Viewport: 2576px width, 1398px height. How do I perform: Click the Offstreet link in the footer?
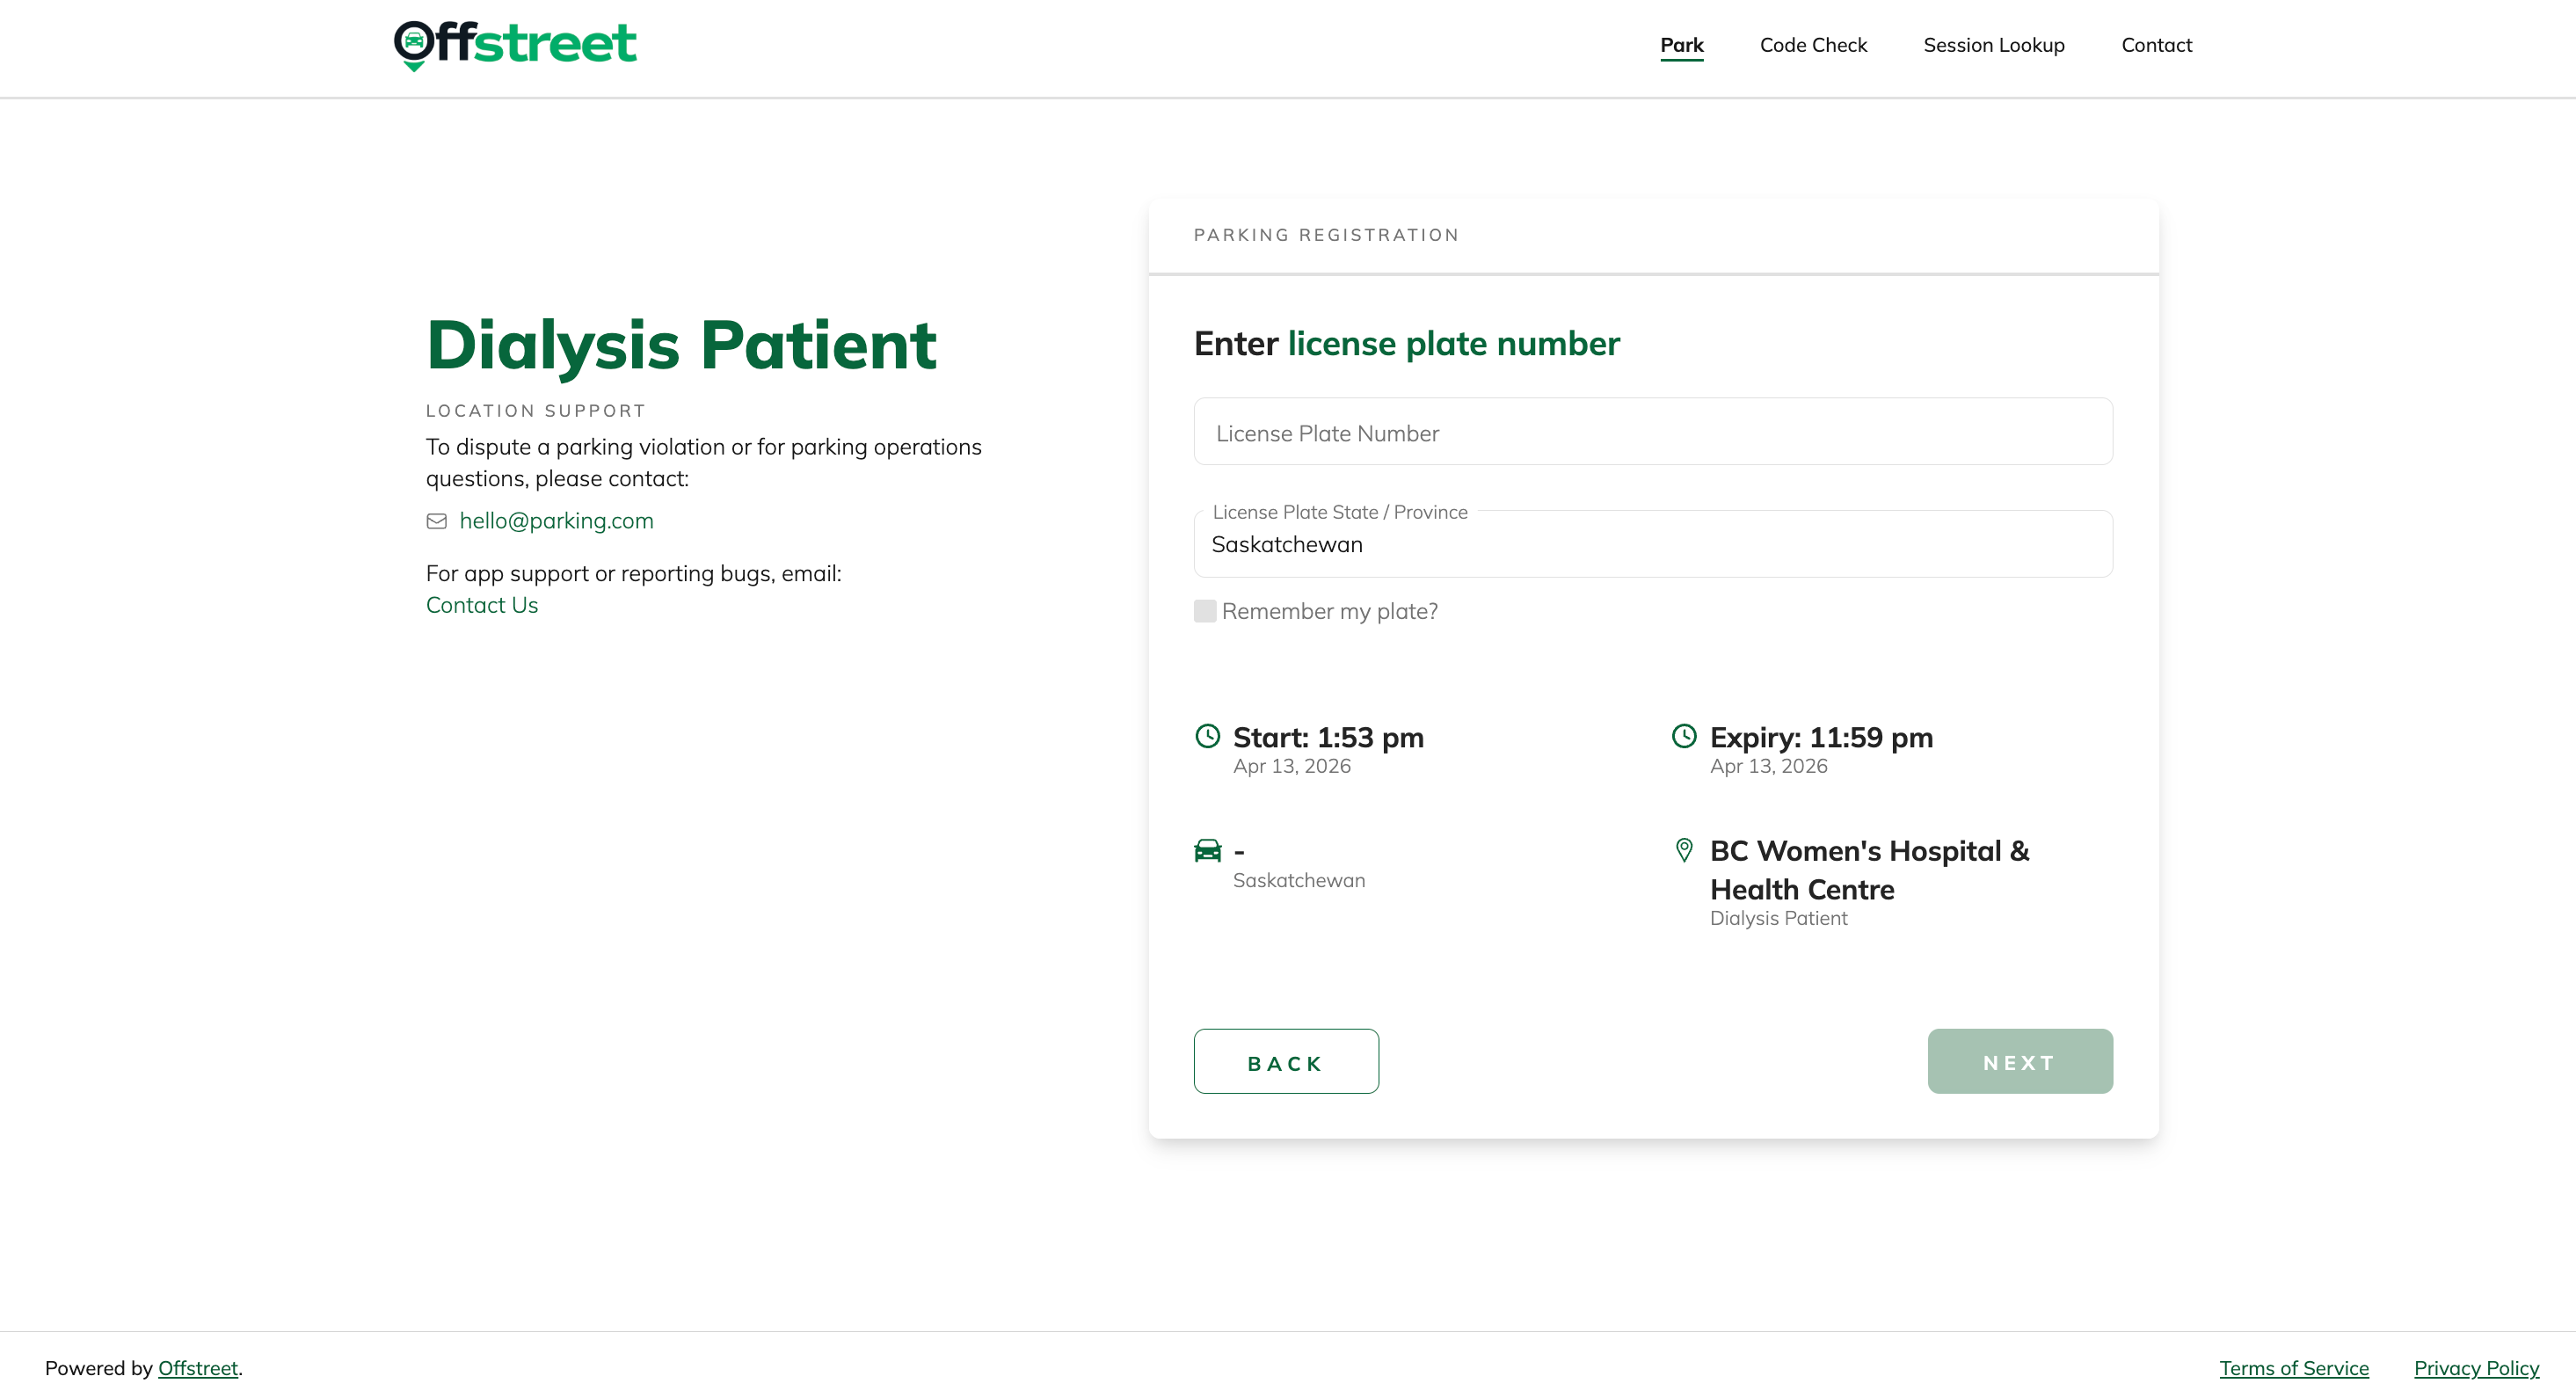[x=198, y=1367]
